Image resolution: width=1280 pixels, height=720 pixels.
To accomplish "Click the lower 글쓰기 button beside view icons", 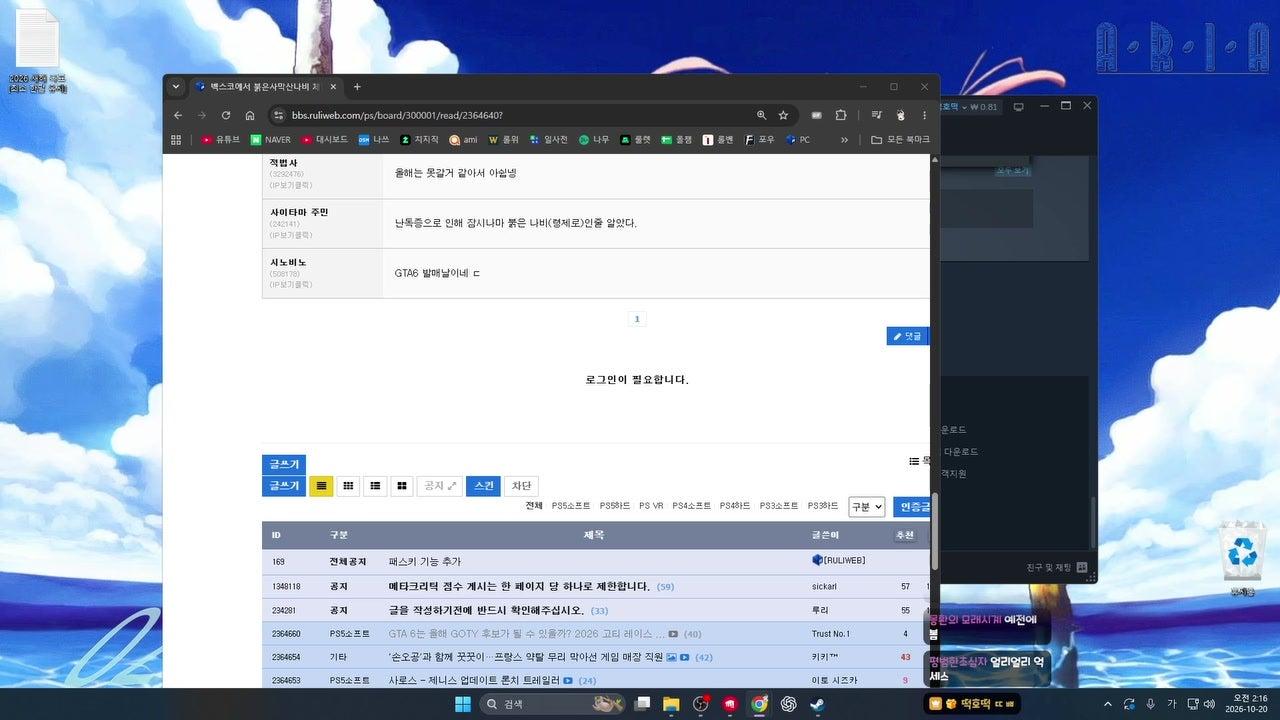I will pyautogui.click(x=284, y=486).
